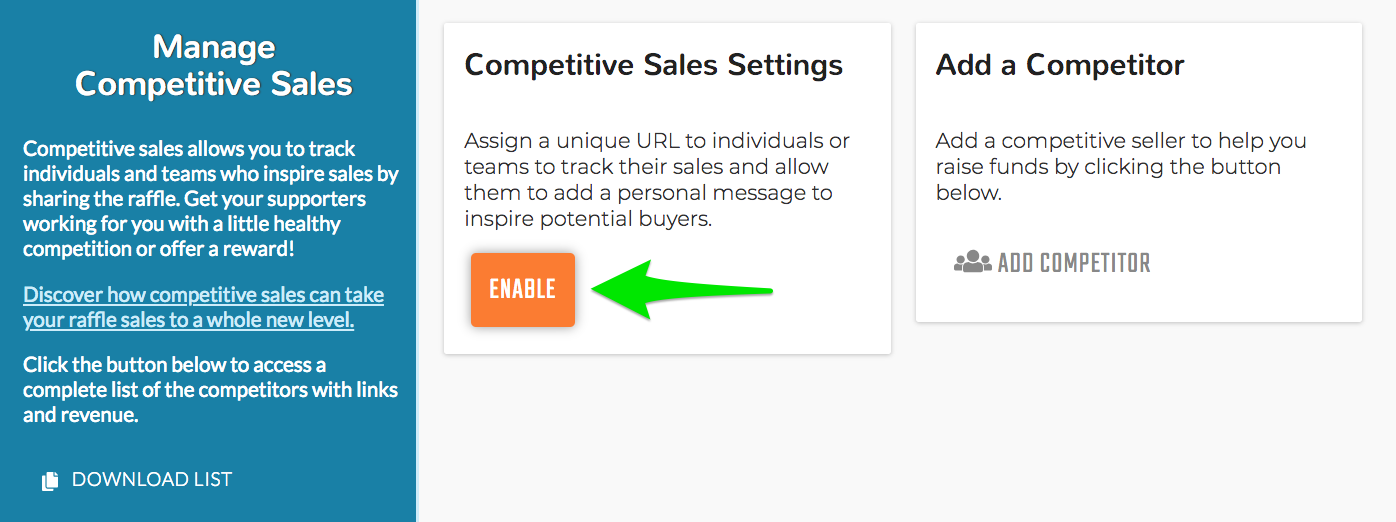
Task: Click the people group icon beside Add Competitor
Action: 972,263
